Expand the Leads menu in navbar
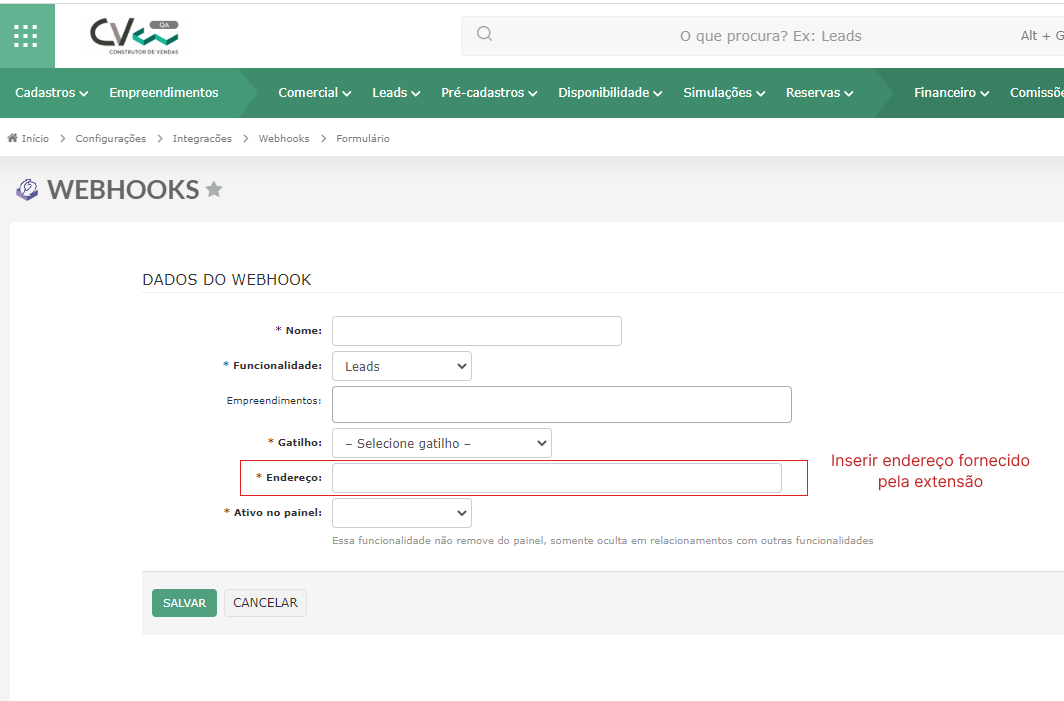This screenshot has width=1064, height=701. point(396,93)
